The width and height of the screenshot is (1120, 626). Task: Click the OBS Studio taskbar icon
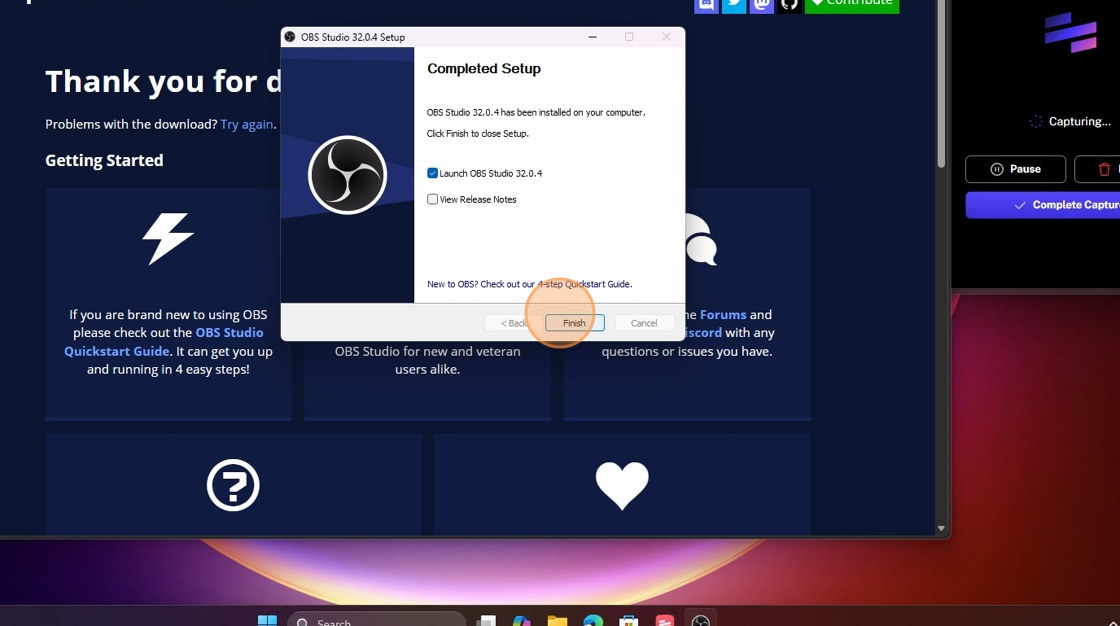tap(701, 620)
